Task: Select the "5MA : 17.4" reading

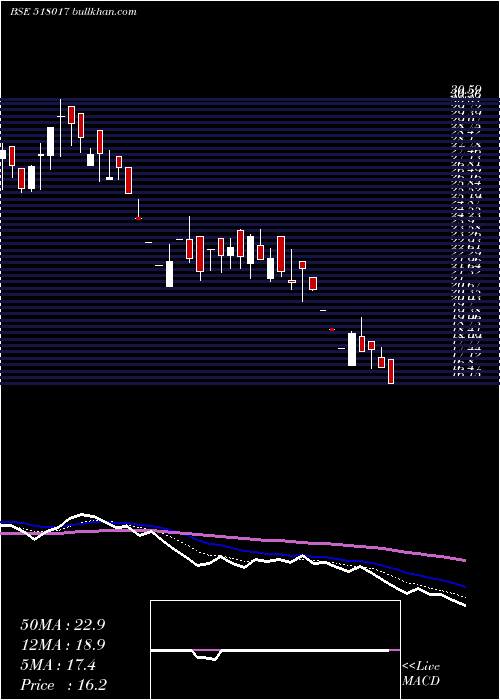Action: point(58,665)
